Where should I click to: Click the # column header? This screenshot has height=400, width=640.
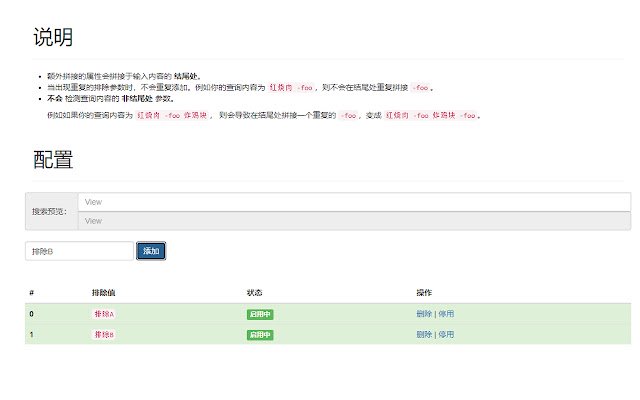(31, 293)
